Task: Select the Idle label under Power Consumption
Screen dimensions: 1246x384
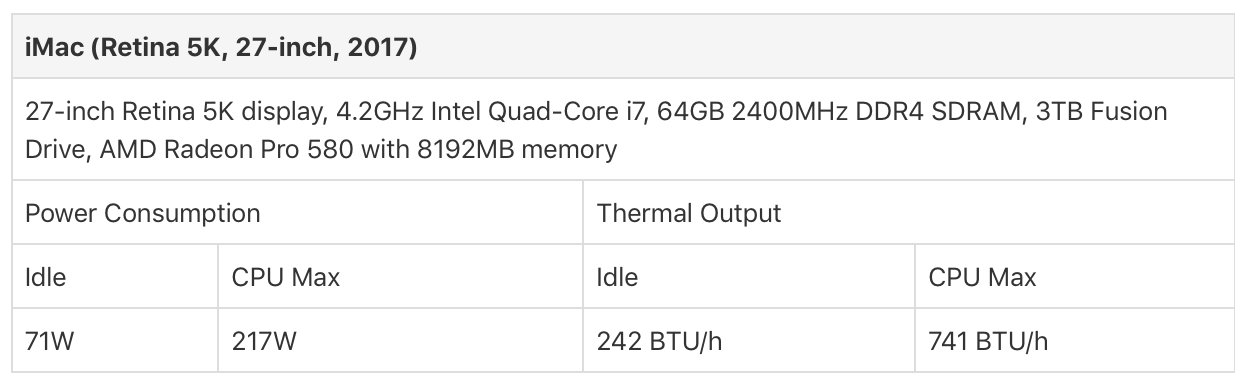Action: tap(46, 277)
